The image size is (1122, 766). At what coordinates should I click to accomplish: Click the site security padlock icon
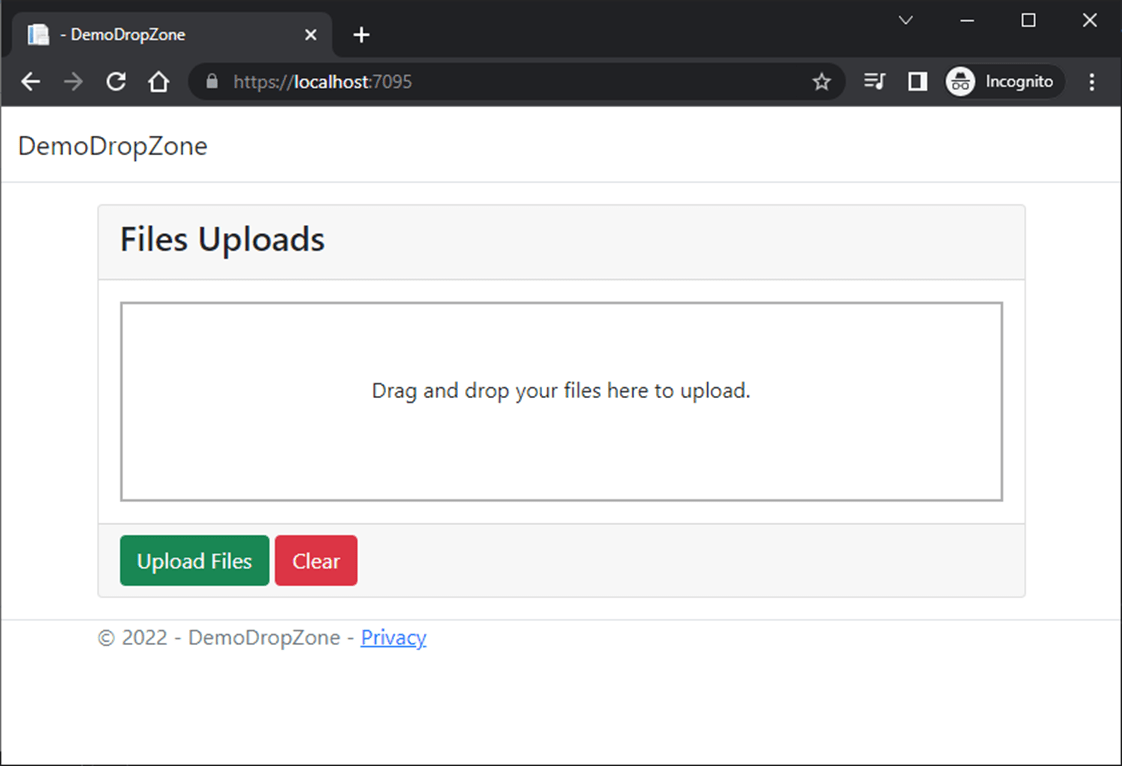tap(211, 81)
